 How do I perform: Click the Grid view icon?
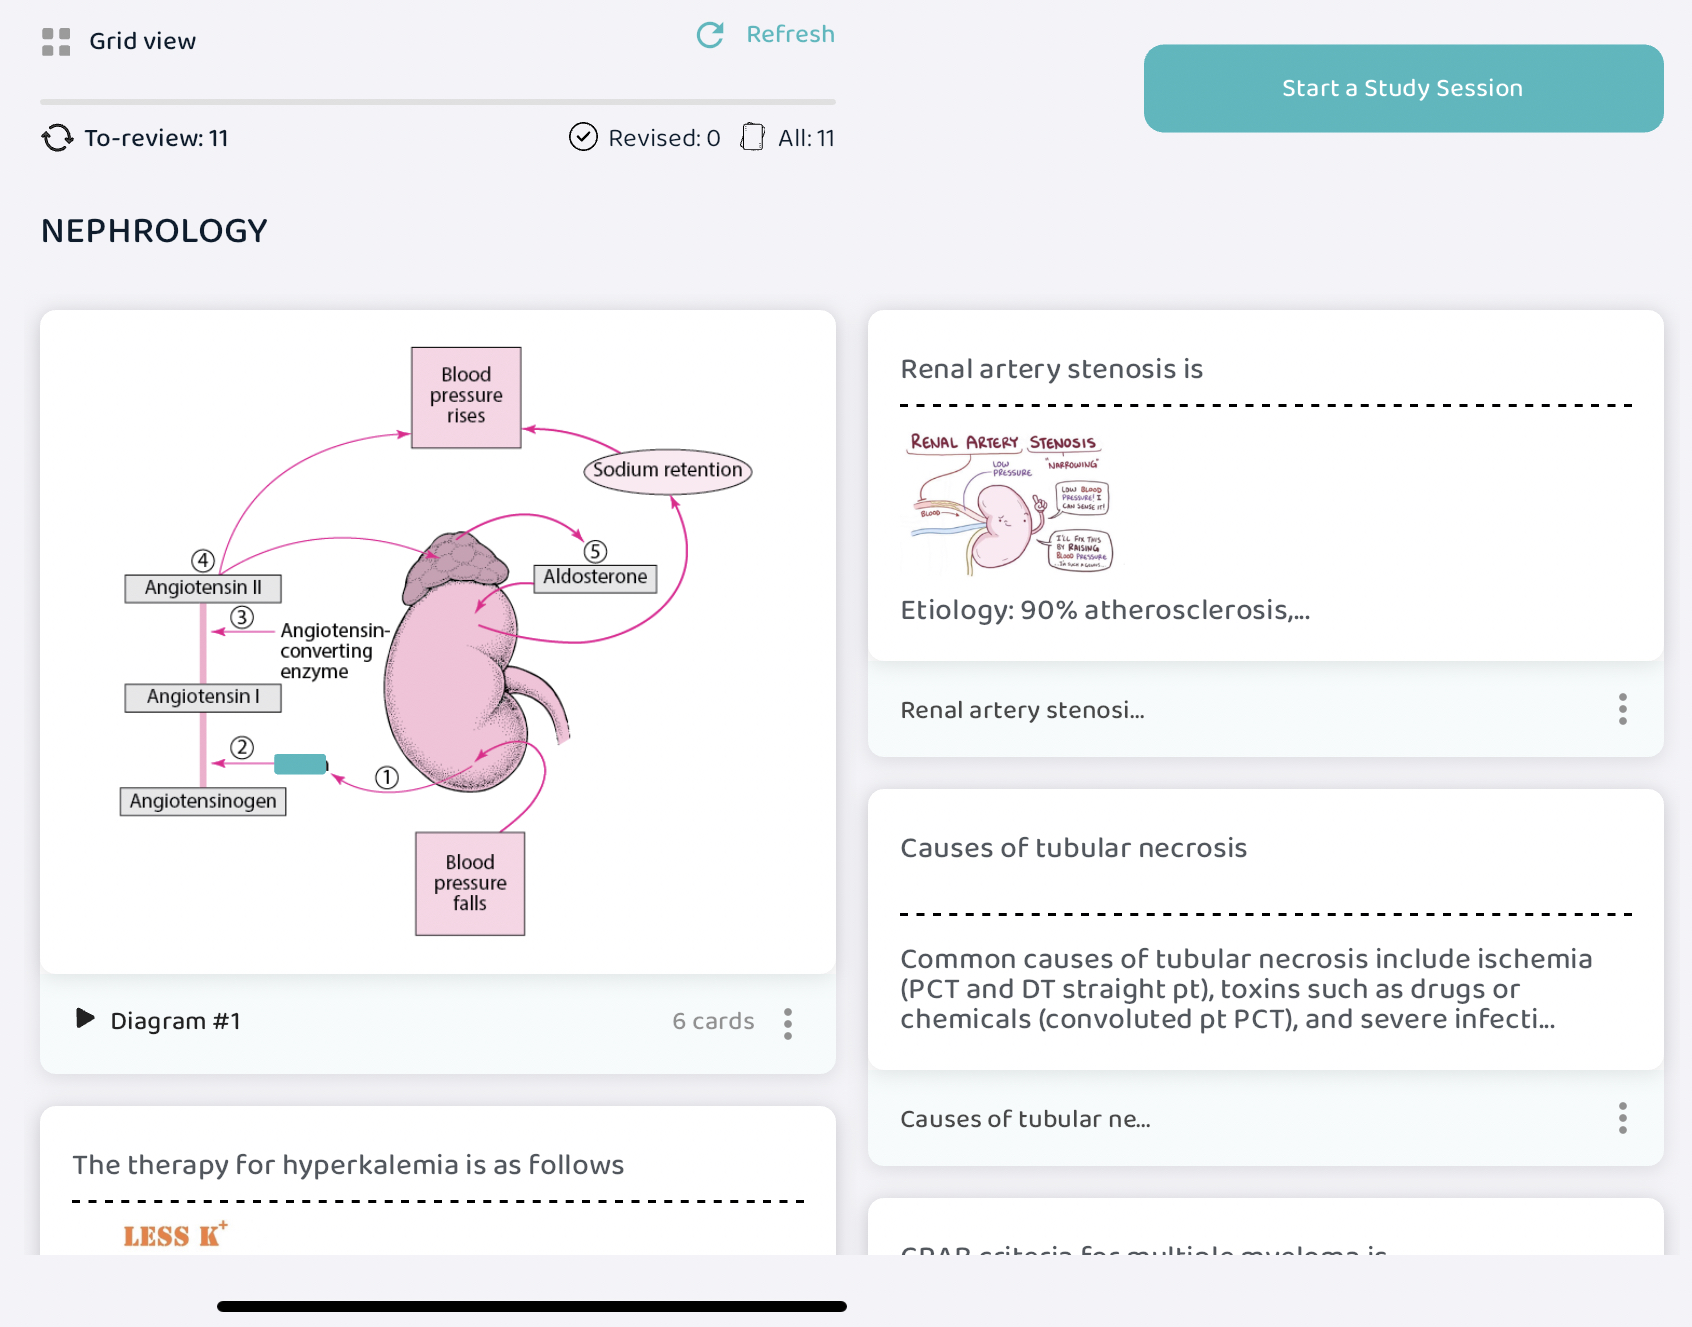click(56, 42)
